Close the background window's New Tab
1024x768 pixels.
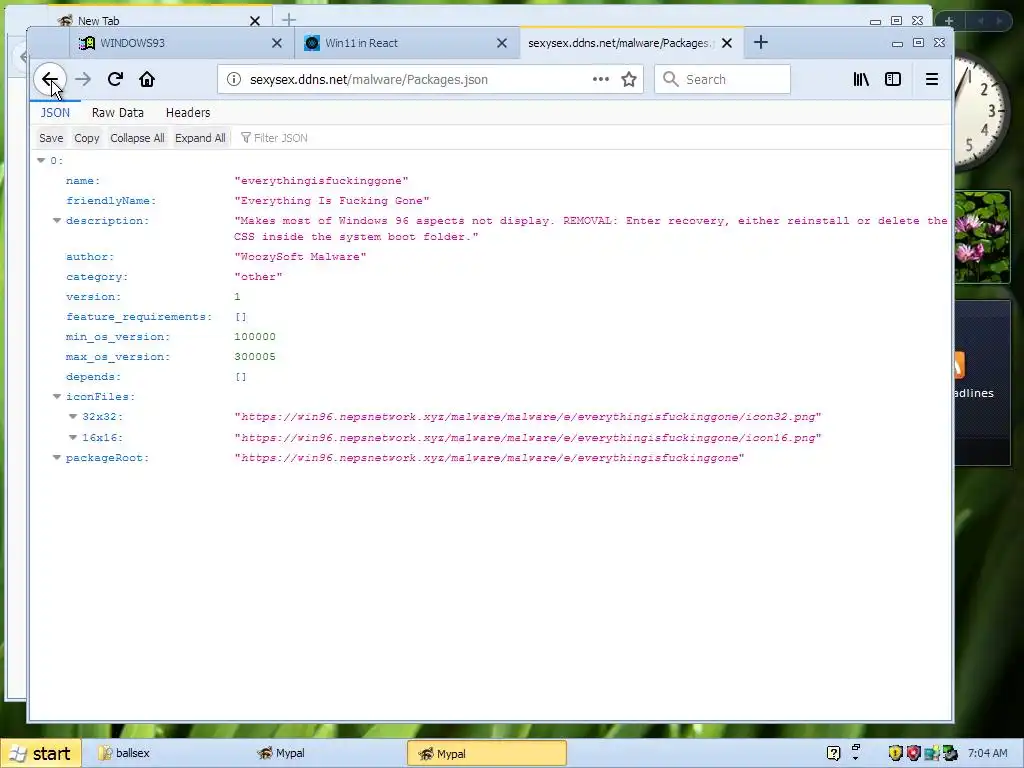click(x=255, y=21)
